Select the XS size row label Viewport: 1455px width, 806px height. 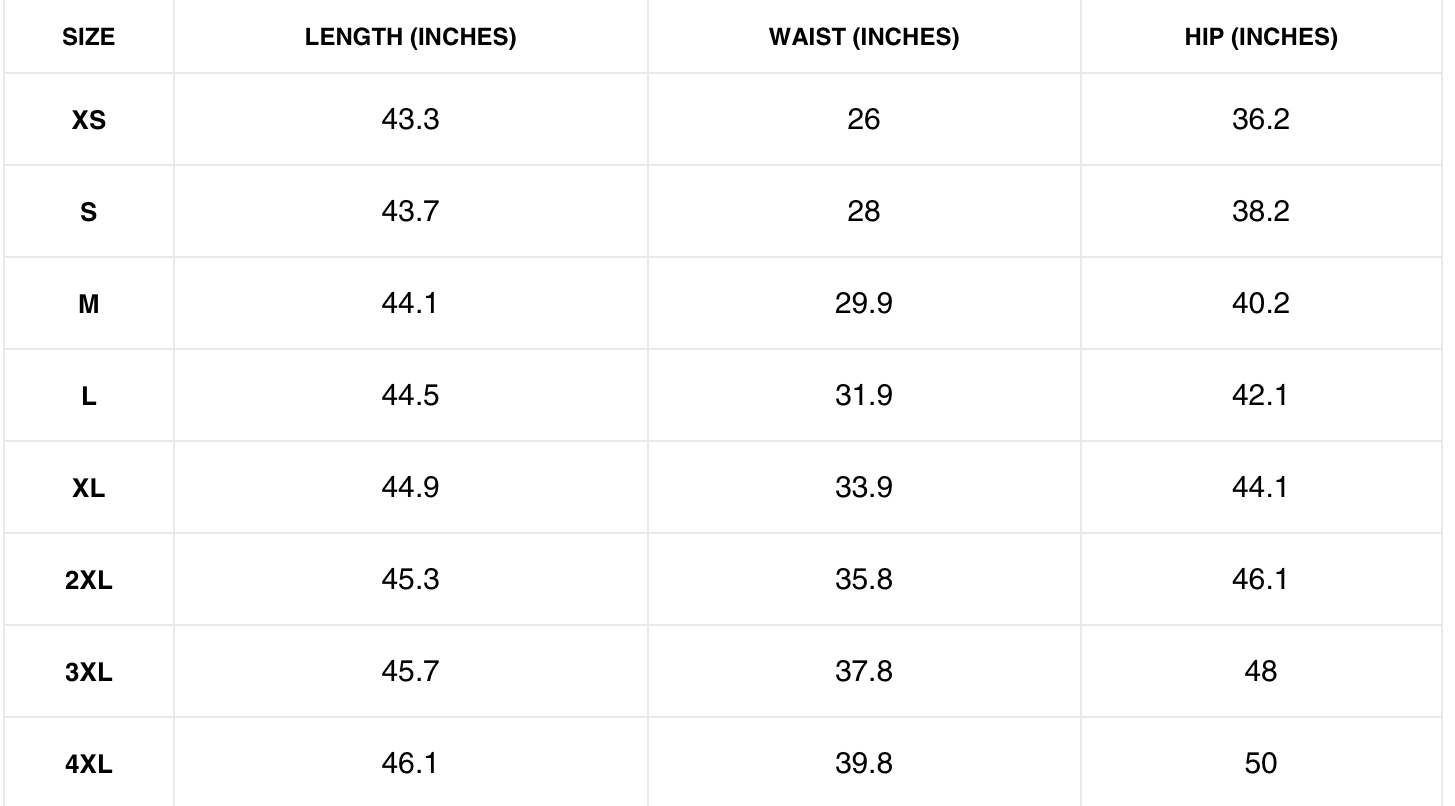point(89,120)
